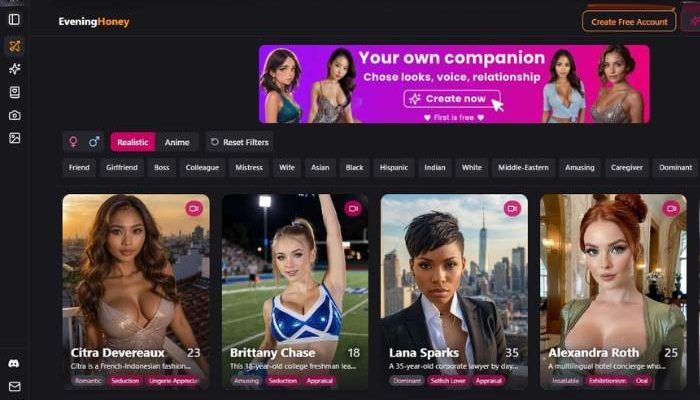Open the book-style sidebar icon
Image resolution: width=700 pixels, height=400 pixels.
click(14, 92)
